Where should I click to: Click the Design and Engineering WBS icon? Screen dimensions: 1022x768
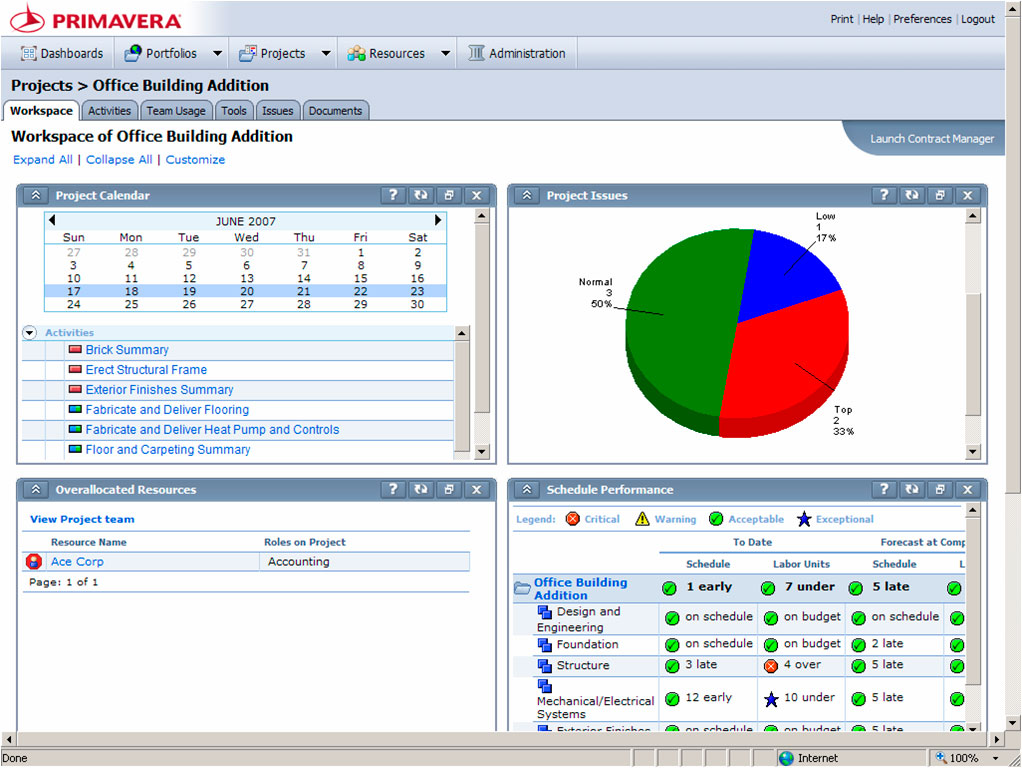point(544,612)
